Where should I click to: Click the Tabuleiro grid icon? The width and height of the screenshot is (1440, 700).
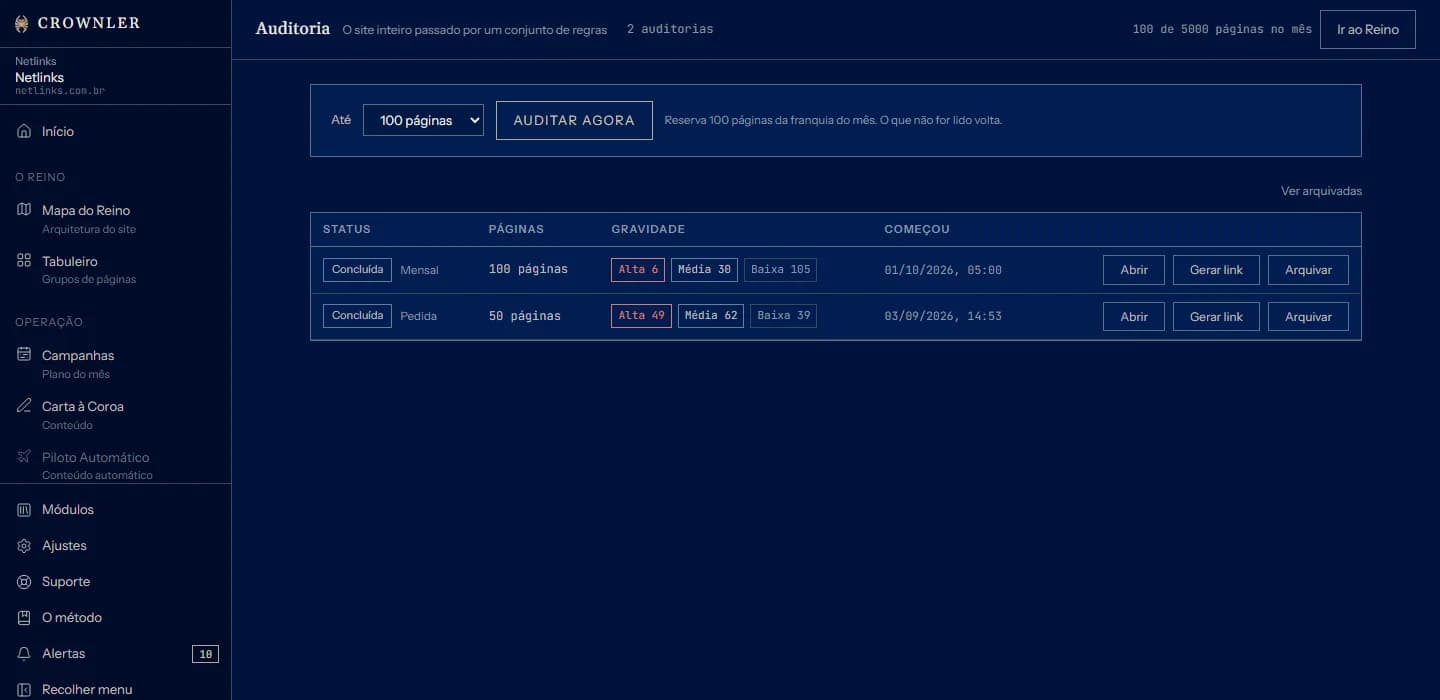tap(24, 261)
